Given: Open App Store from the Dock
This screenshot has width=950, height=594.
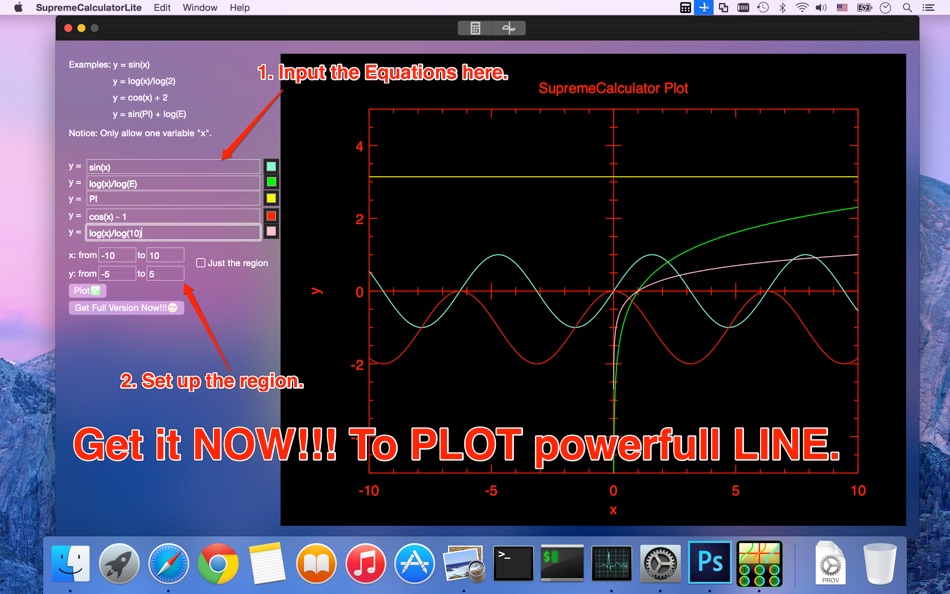Looking at the screenshot, I should (414, 564).
